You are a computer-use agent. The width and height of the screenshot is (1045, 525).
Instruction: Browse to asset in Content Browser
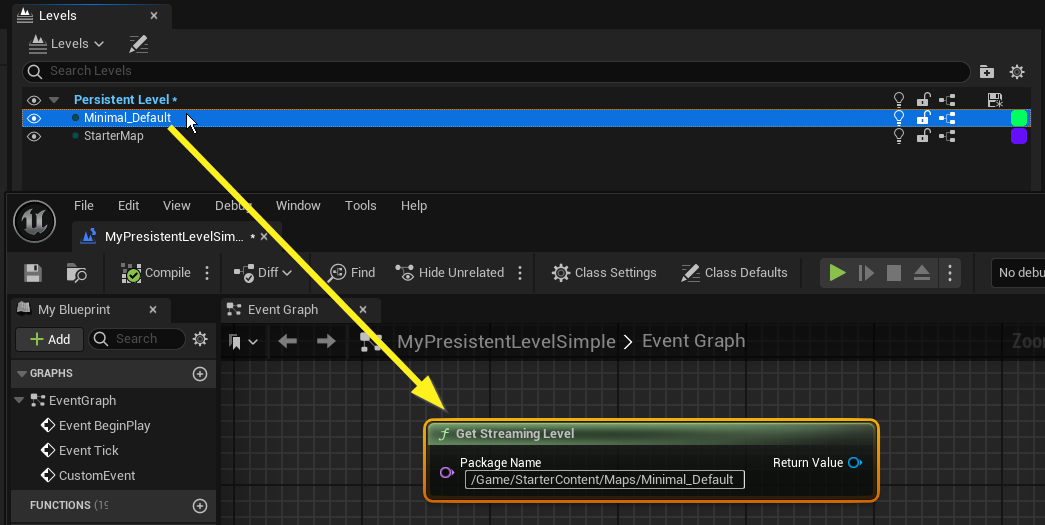tap(77, 273)
